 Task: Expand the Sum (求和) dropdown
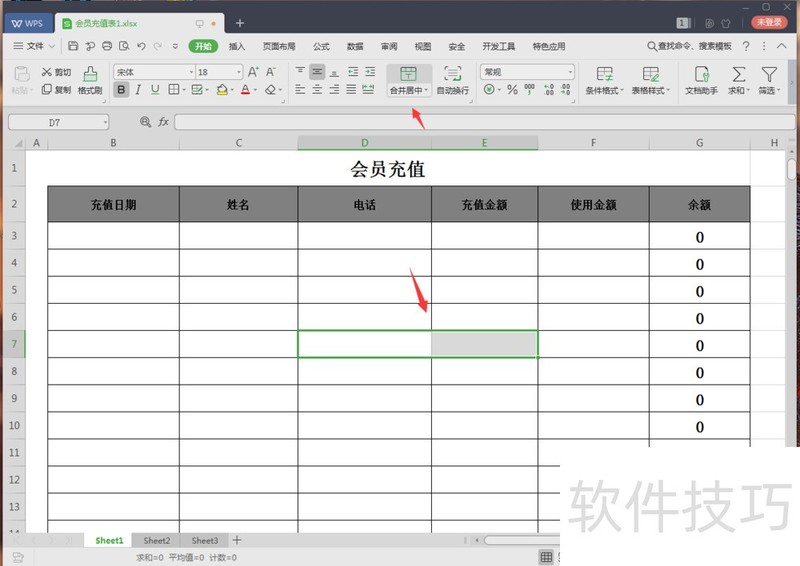748,90
